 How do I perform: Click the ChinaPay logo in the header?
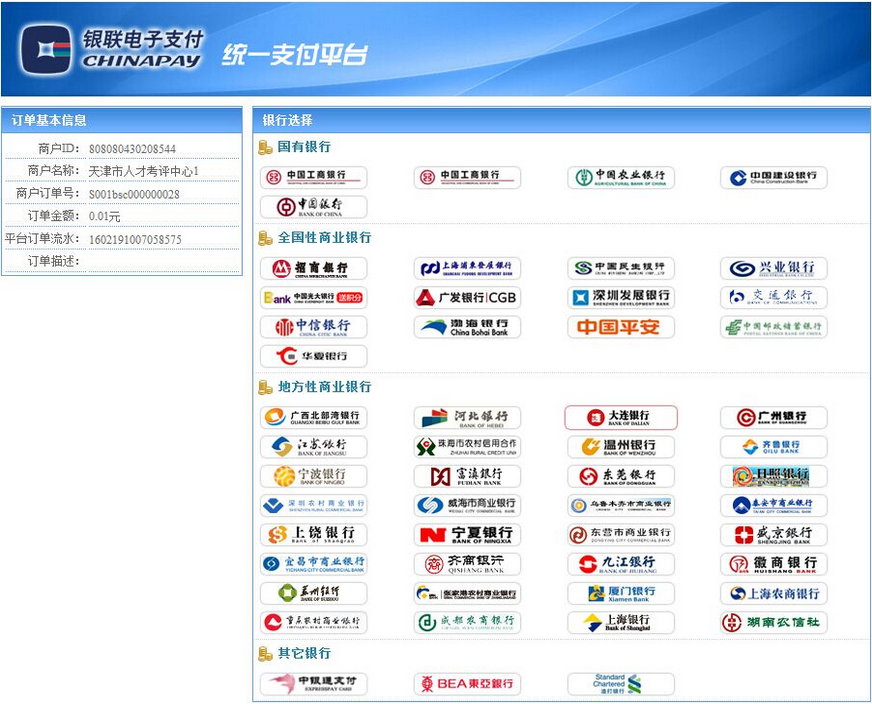tap(112, 49)
